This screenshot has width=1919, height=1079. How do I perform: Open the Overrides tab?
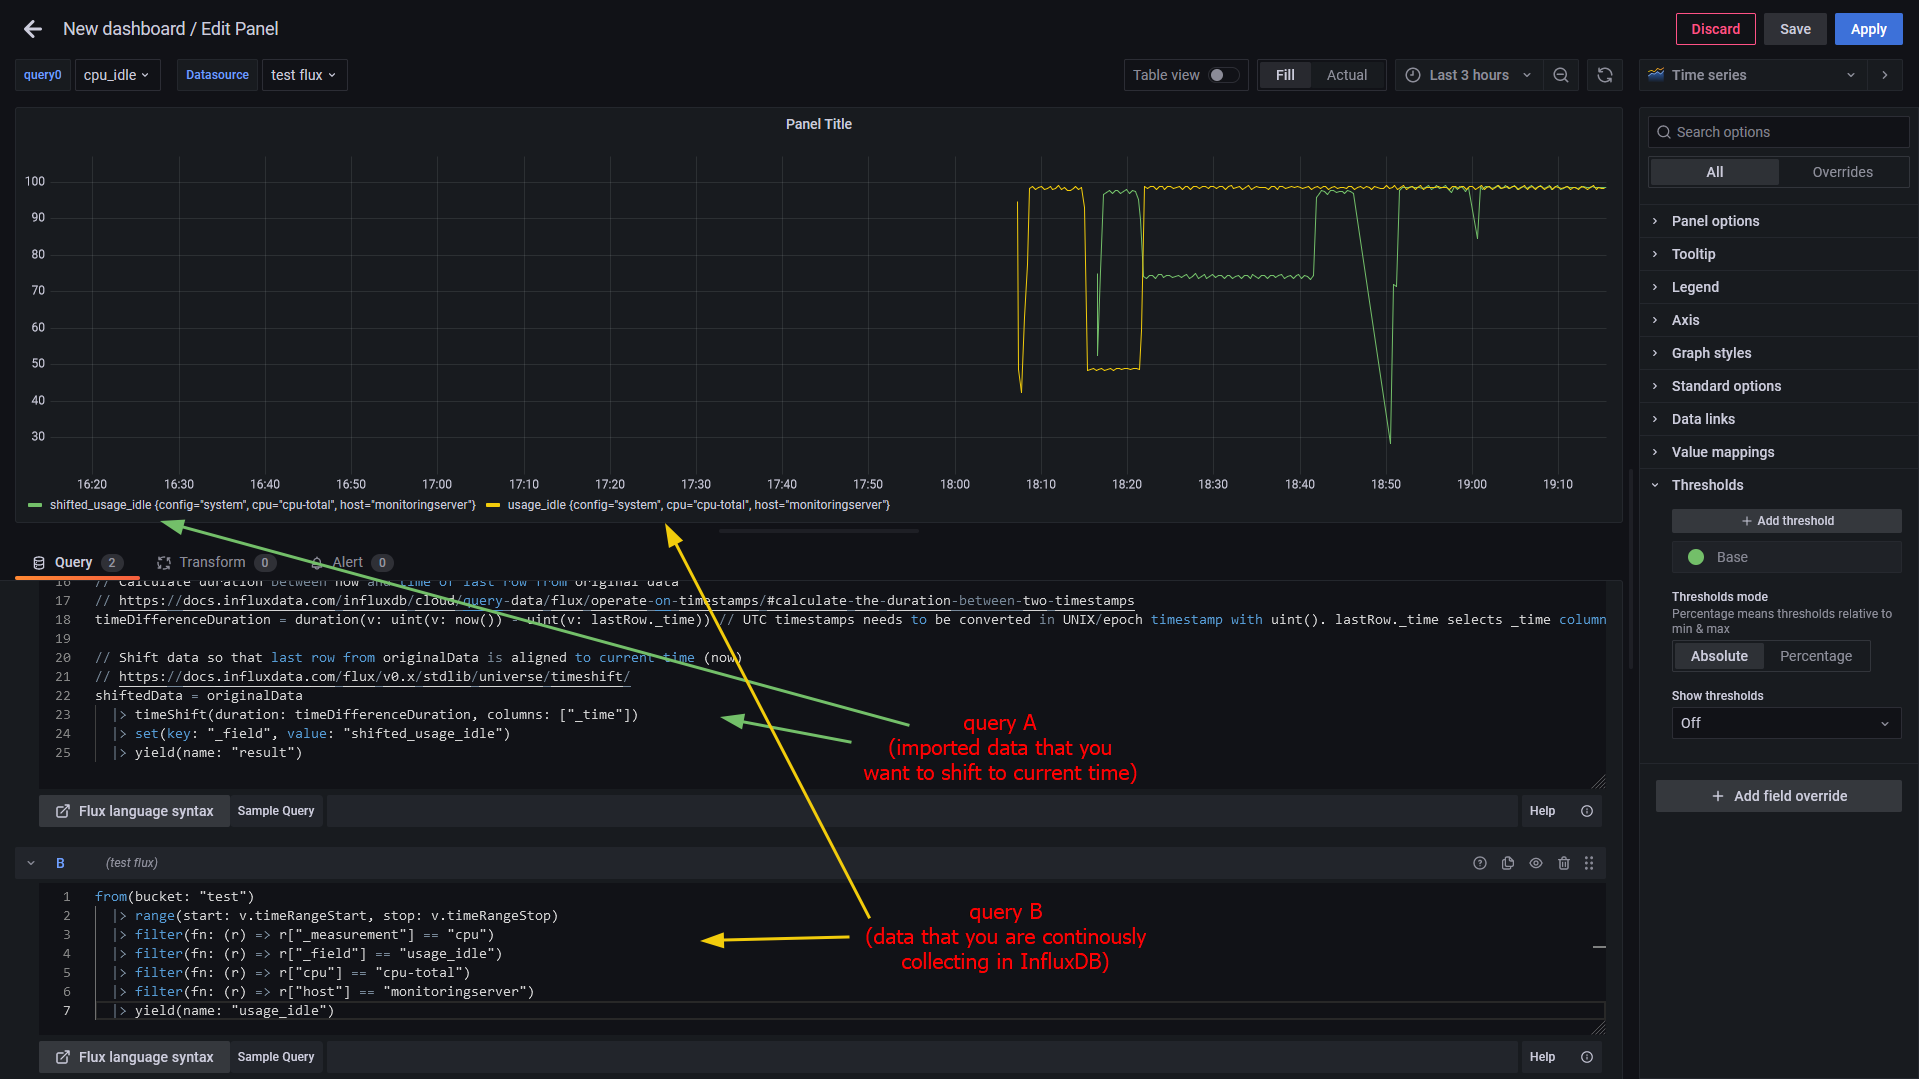[1842, 172]
